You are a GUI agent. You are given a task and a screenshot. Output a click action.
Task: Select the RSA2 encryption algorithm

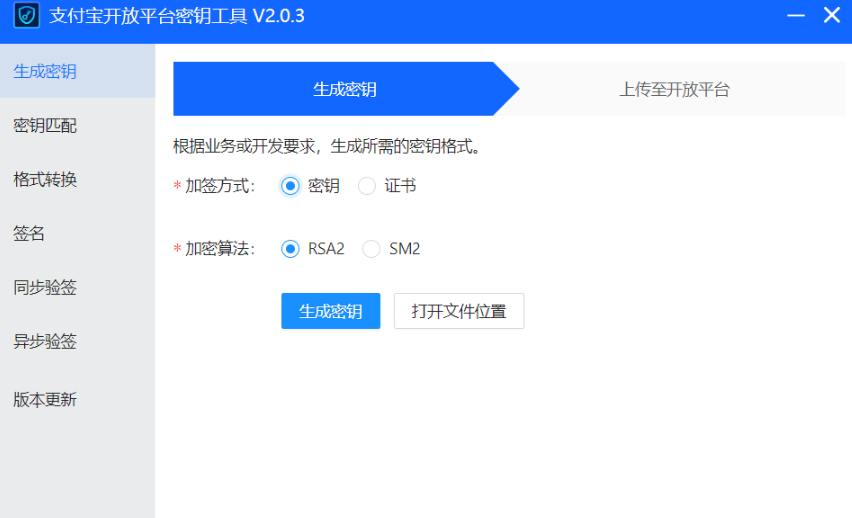click(290, 249)
